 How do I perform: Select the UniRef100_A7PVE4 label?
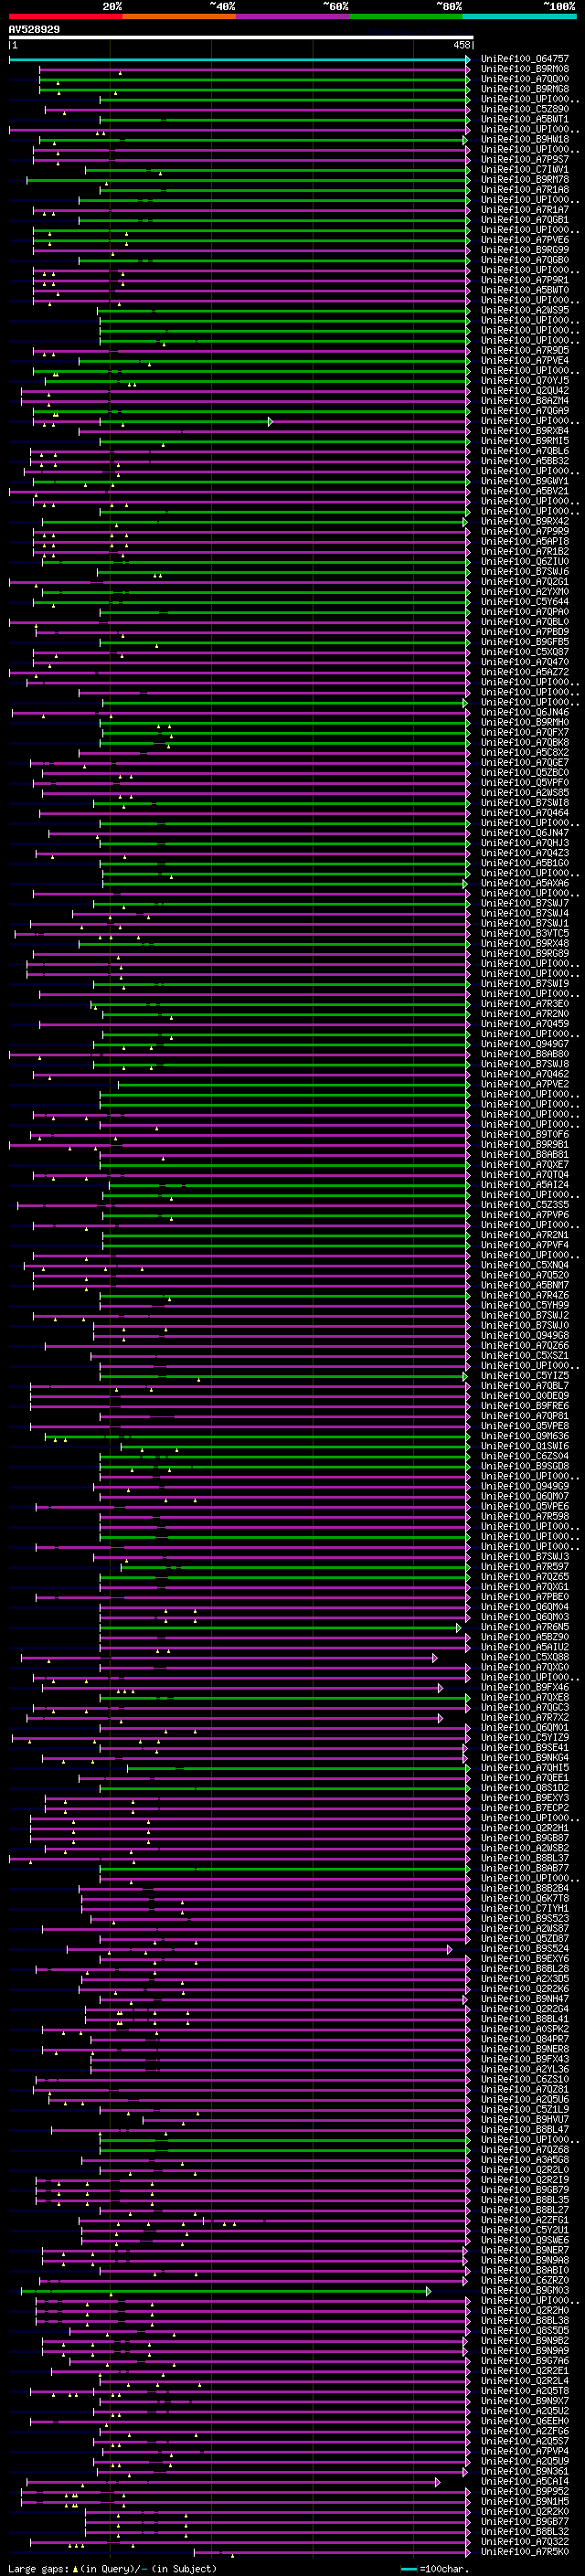524,360
